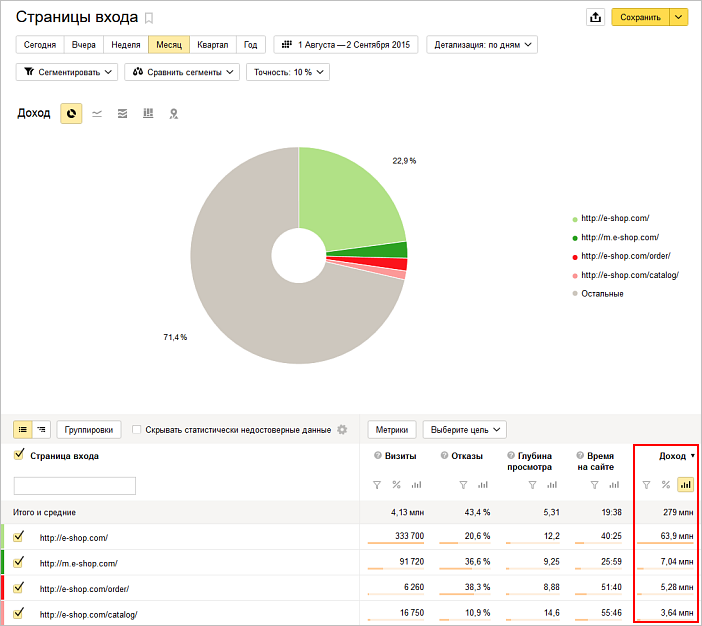Click the bookmark icon beside Страницы входа title
The image size is (702, 626).
coord(150,18)
